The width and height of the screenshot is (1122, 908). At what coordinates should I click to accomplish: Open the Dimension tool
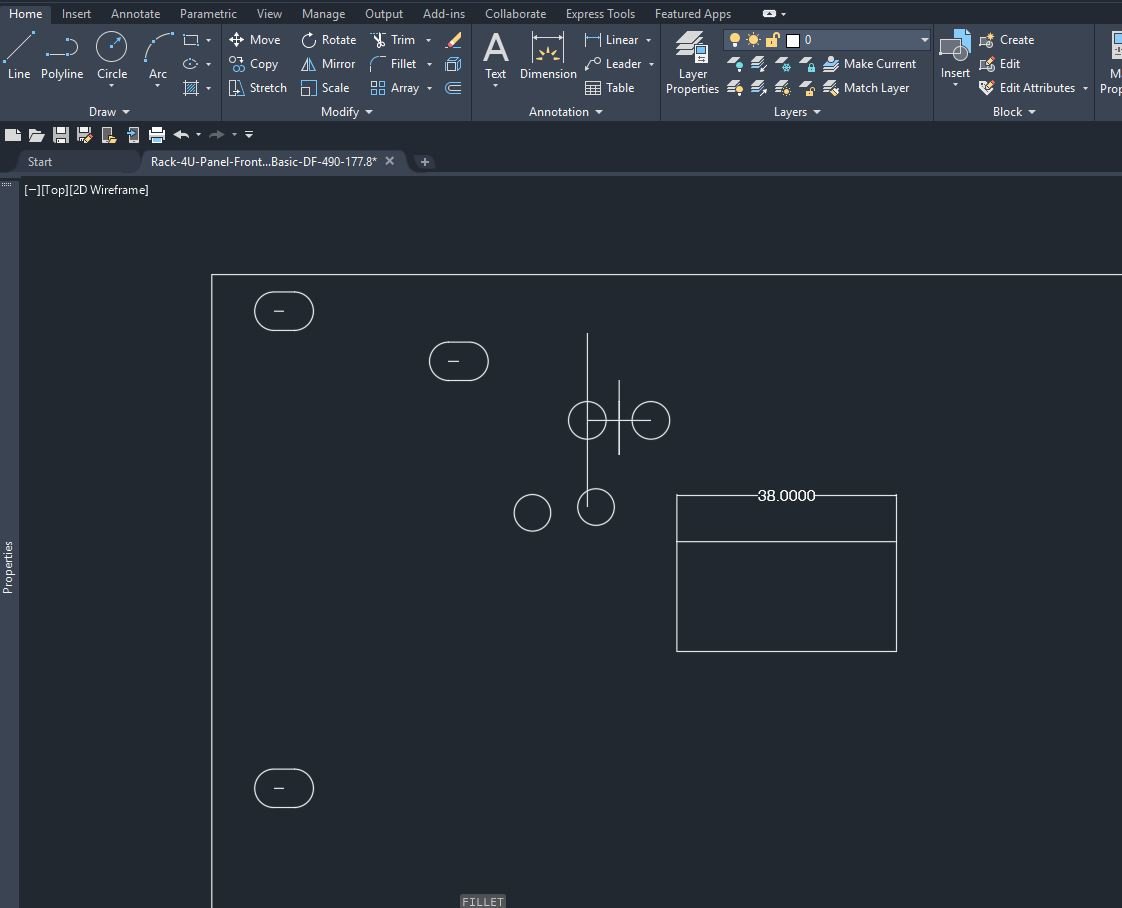pyautogui.click(x=548, y=56)
